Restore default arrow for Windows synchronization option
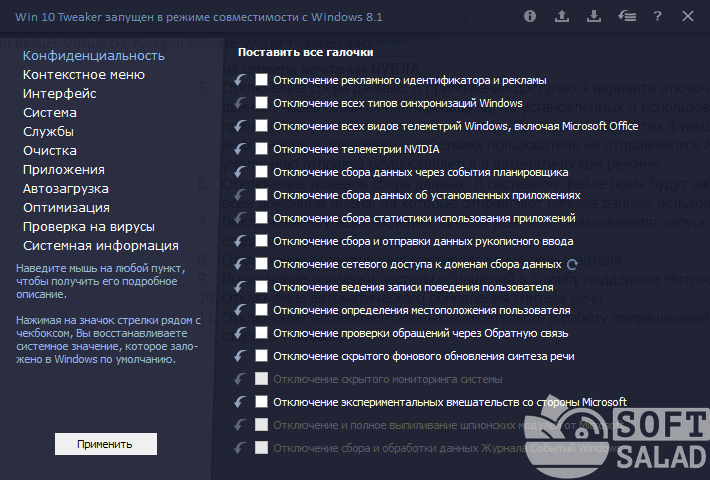 point(240,103)
